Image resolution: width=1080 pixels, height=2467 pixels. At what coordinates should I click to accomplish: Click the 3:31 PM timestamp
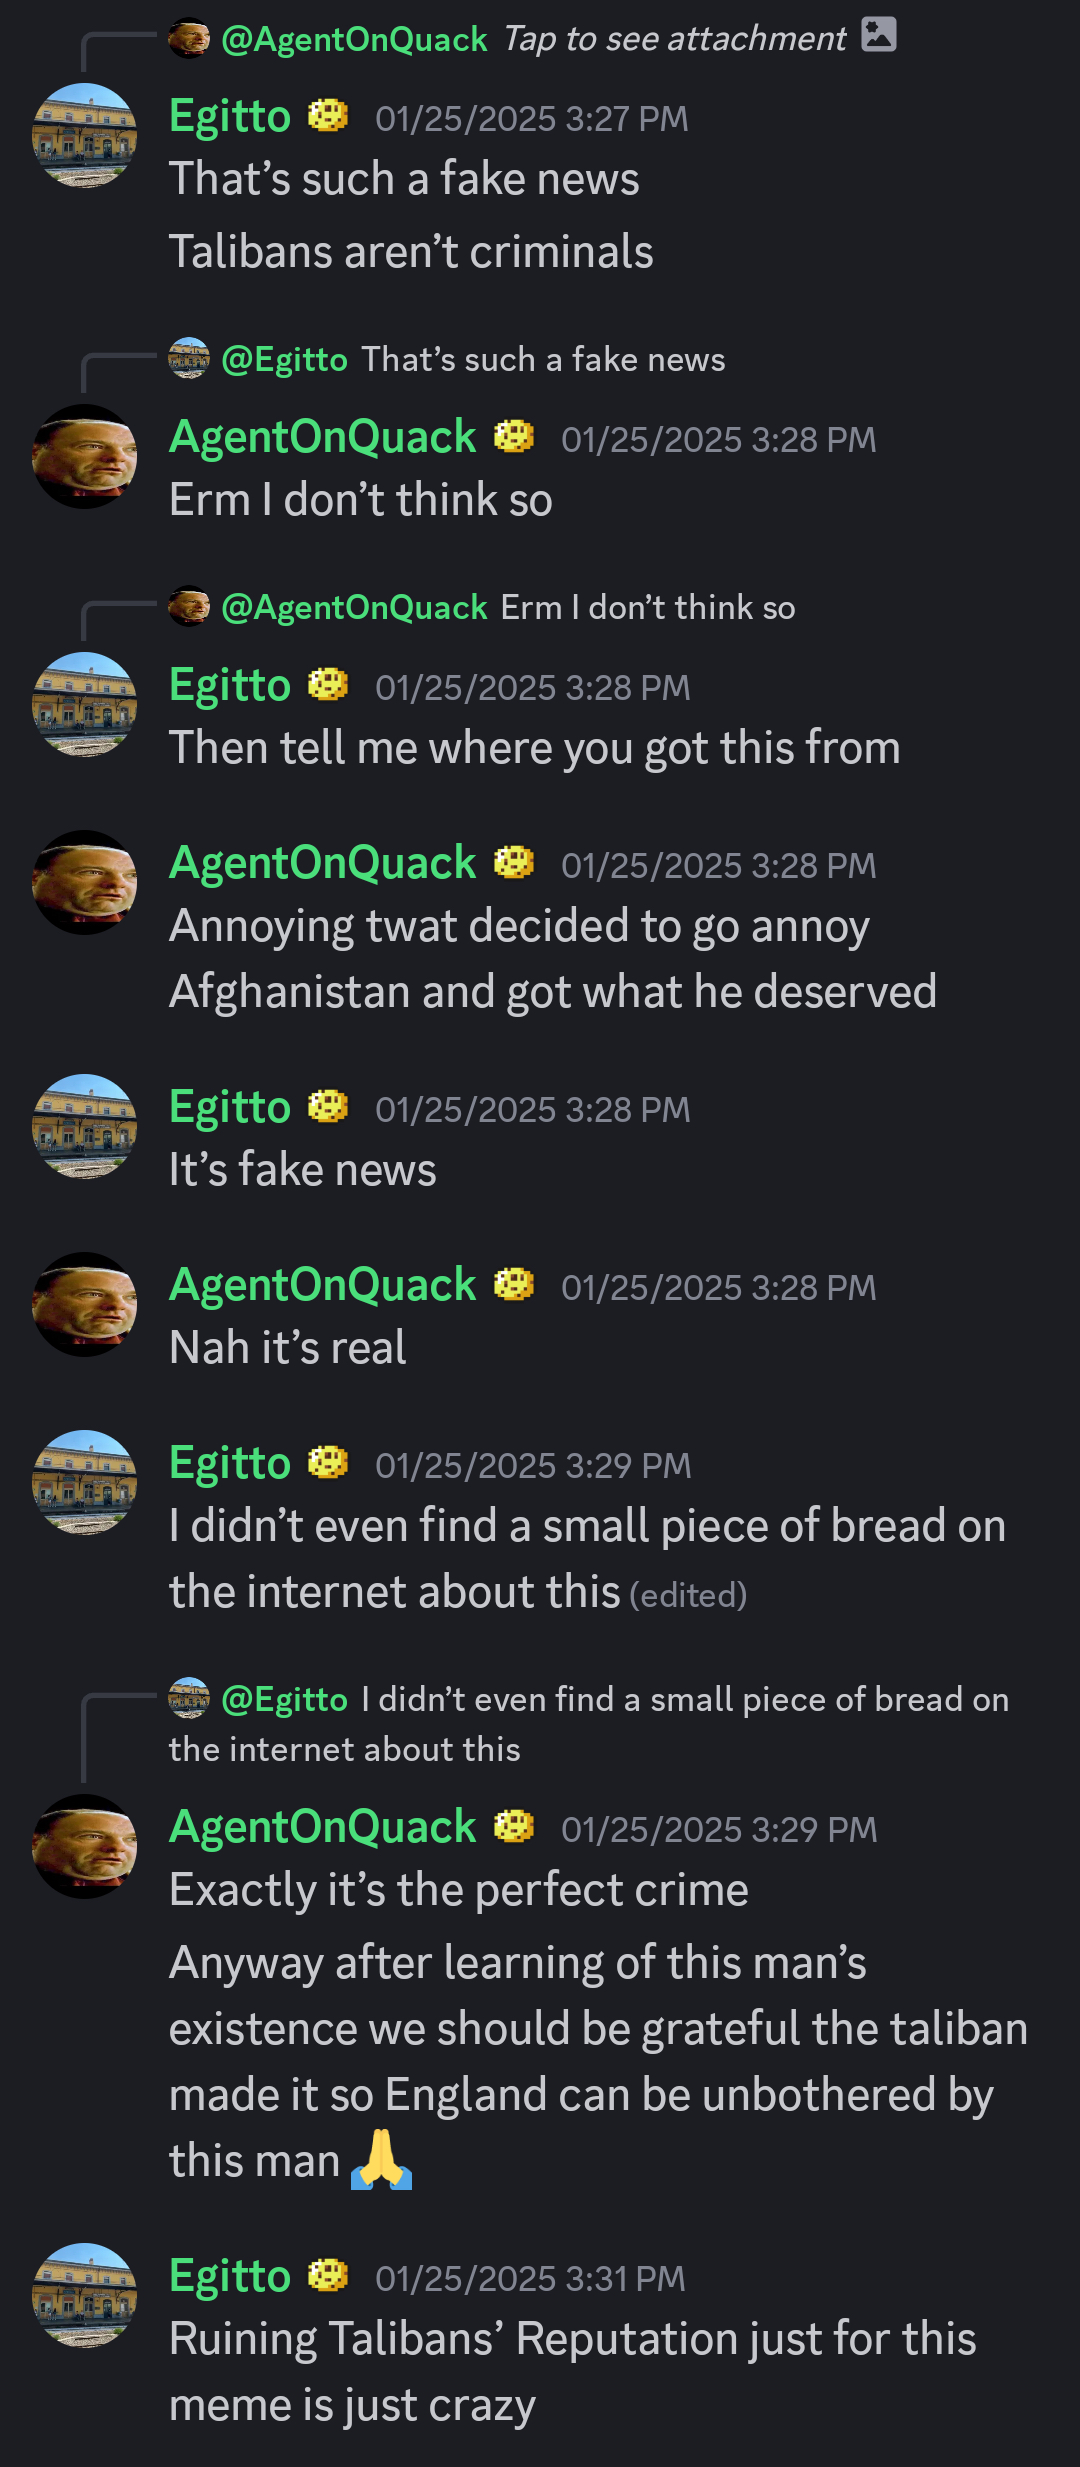pos(530,2279)
